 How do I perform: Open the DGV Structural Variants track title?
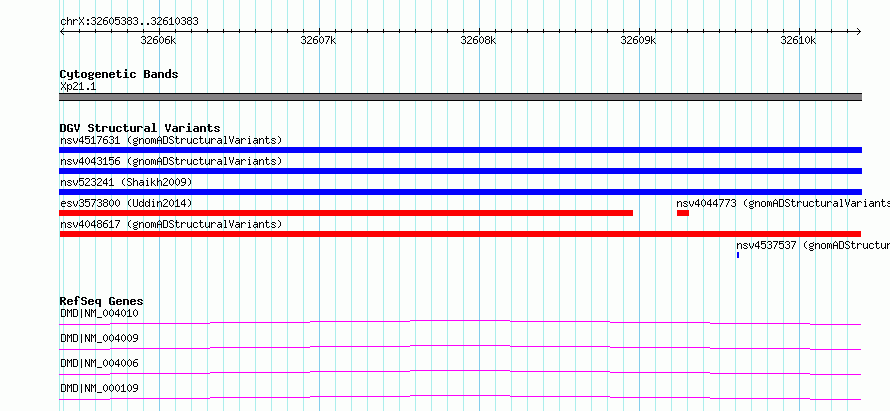pos(140,128)
